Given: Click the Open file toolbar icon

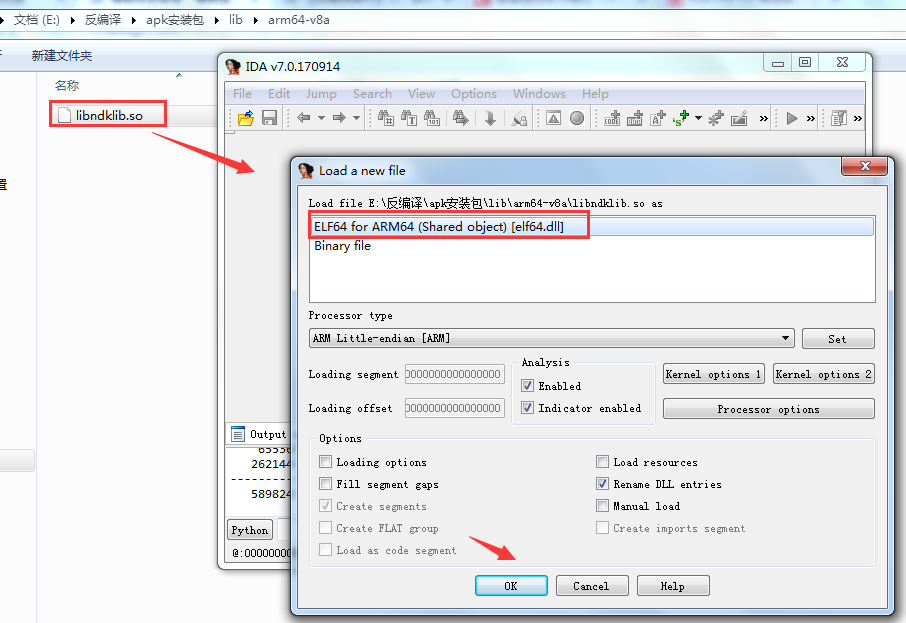Looking at the screenshot, I should pyautogui.click(x=246, y=118).
